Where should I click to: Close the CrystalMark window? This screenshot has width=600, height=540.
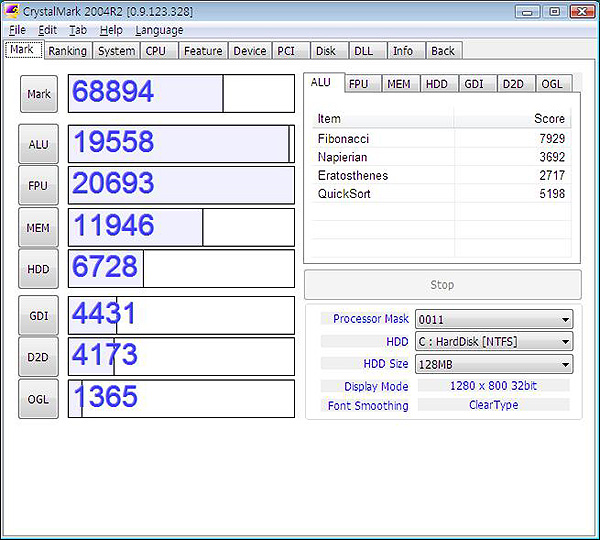click(x=582, y=12)
